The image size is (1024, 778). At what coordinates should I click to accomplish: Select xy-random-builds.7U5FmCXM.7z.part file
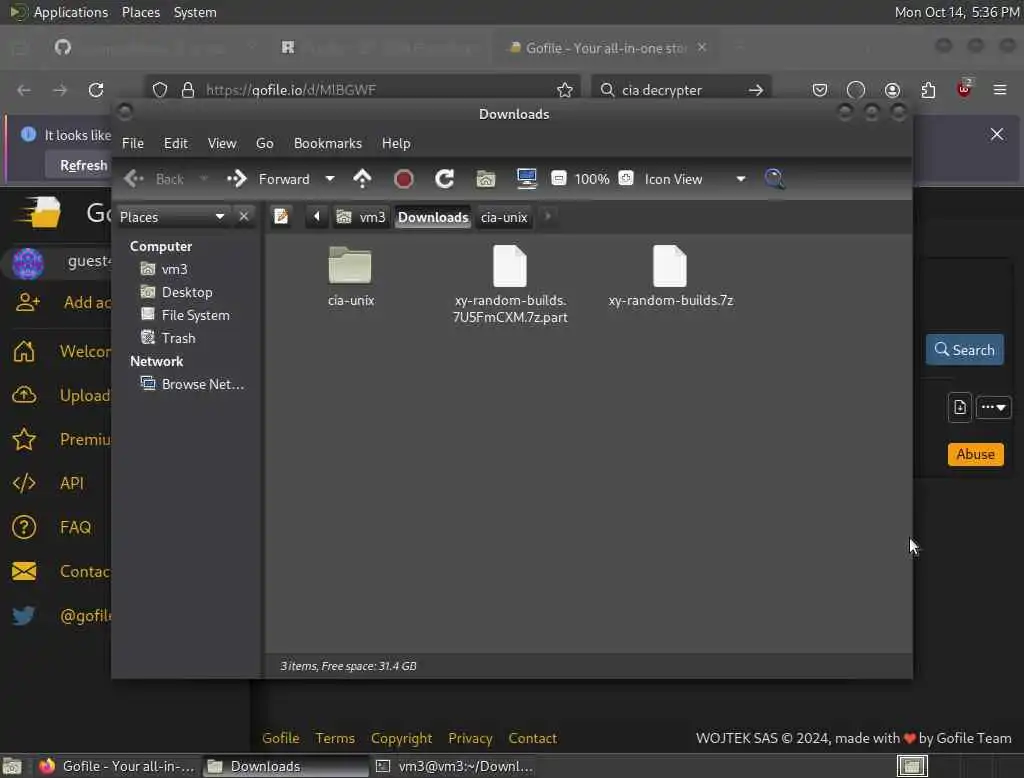pyautogui.click(x=510, y=284)
